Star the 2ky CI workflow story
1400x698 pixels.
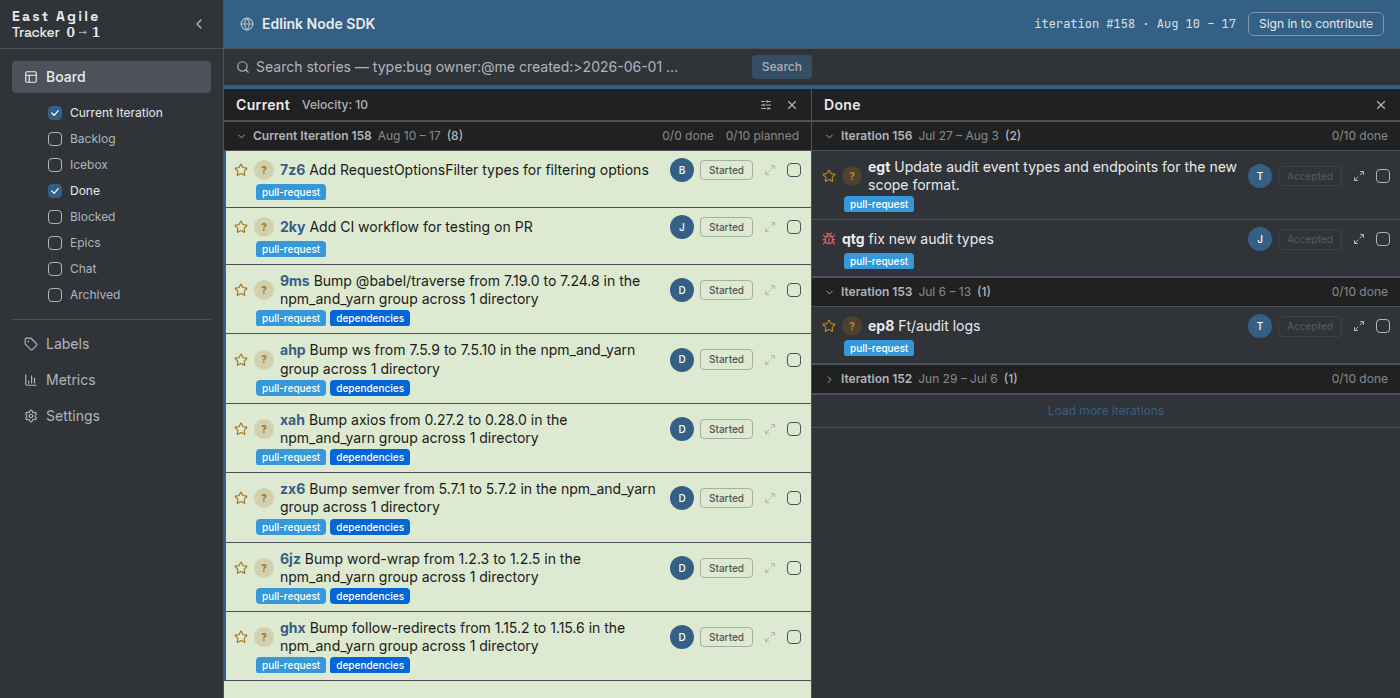click(x=241, y=227)
